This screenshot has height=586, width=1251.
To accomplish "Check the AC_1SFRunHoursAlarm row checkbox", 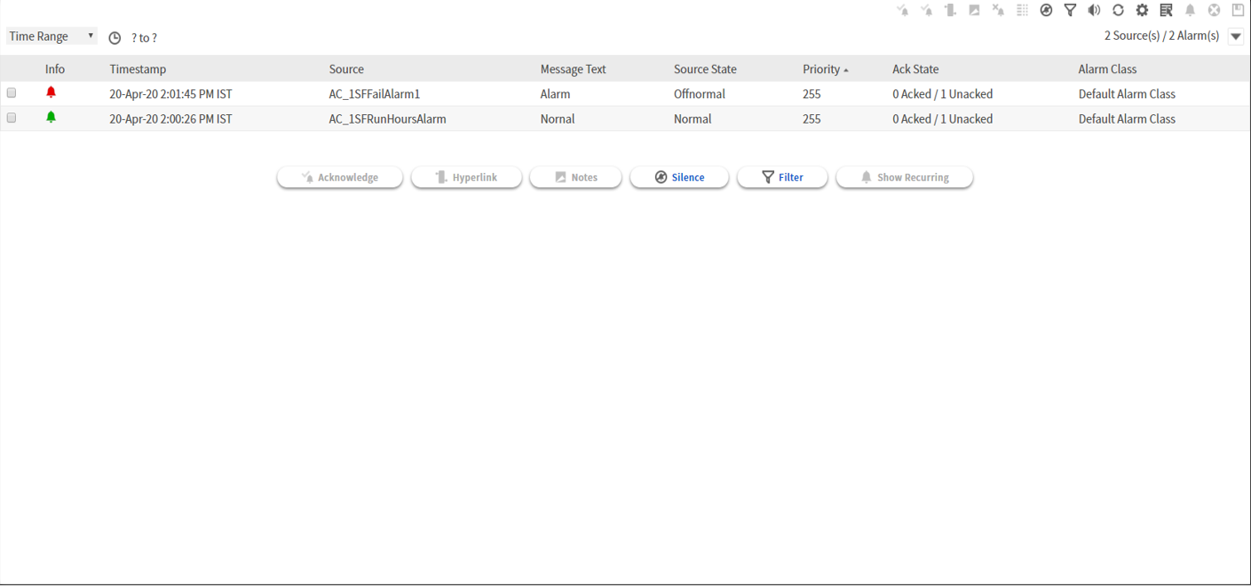I will point(12,118).
